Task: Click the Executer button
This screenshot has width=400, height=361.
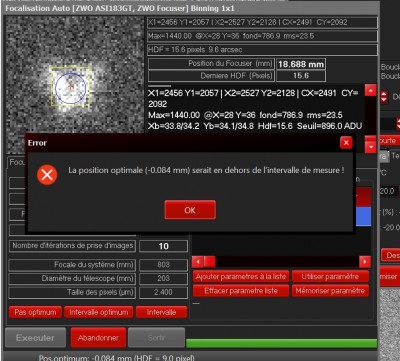Action: pos(35,338)
